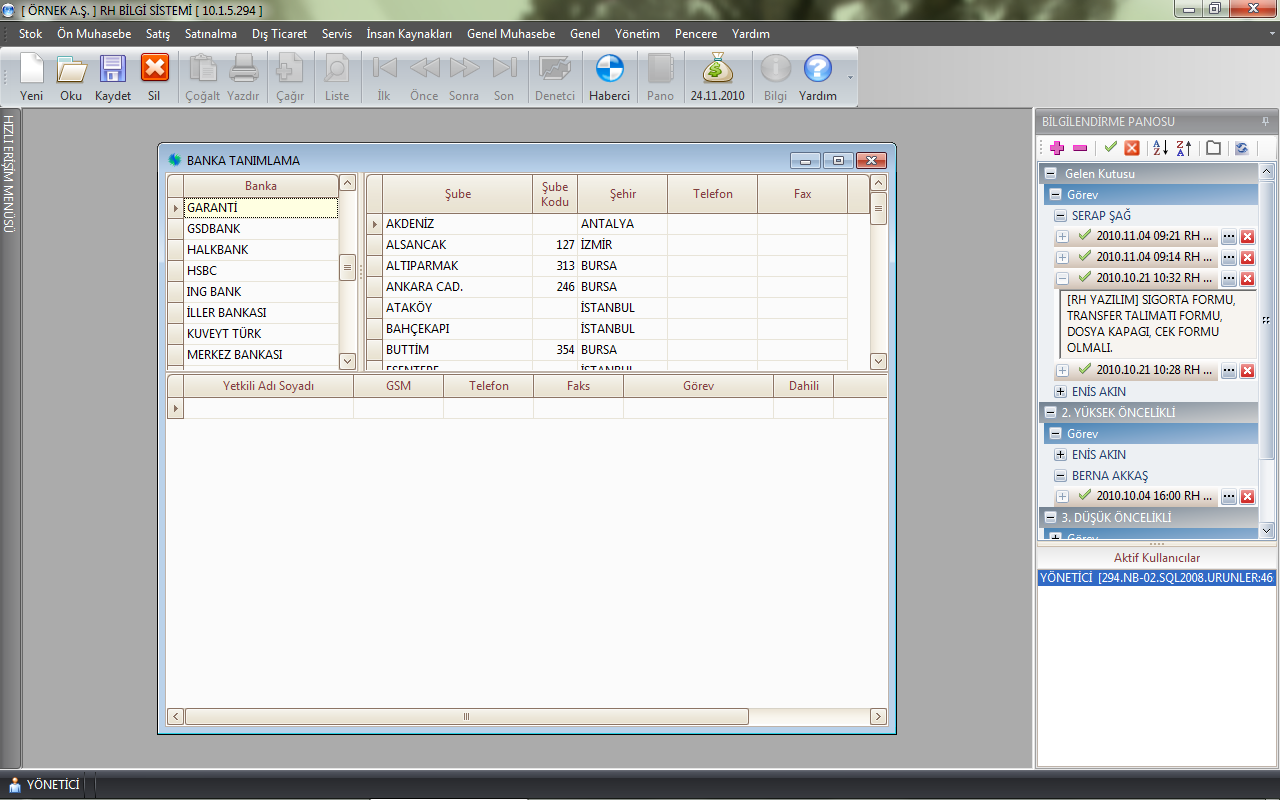Click the green checkmark icon in panel toolbar
This screenshot has height=800, width=1280.
tap(1110, 148)
